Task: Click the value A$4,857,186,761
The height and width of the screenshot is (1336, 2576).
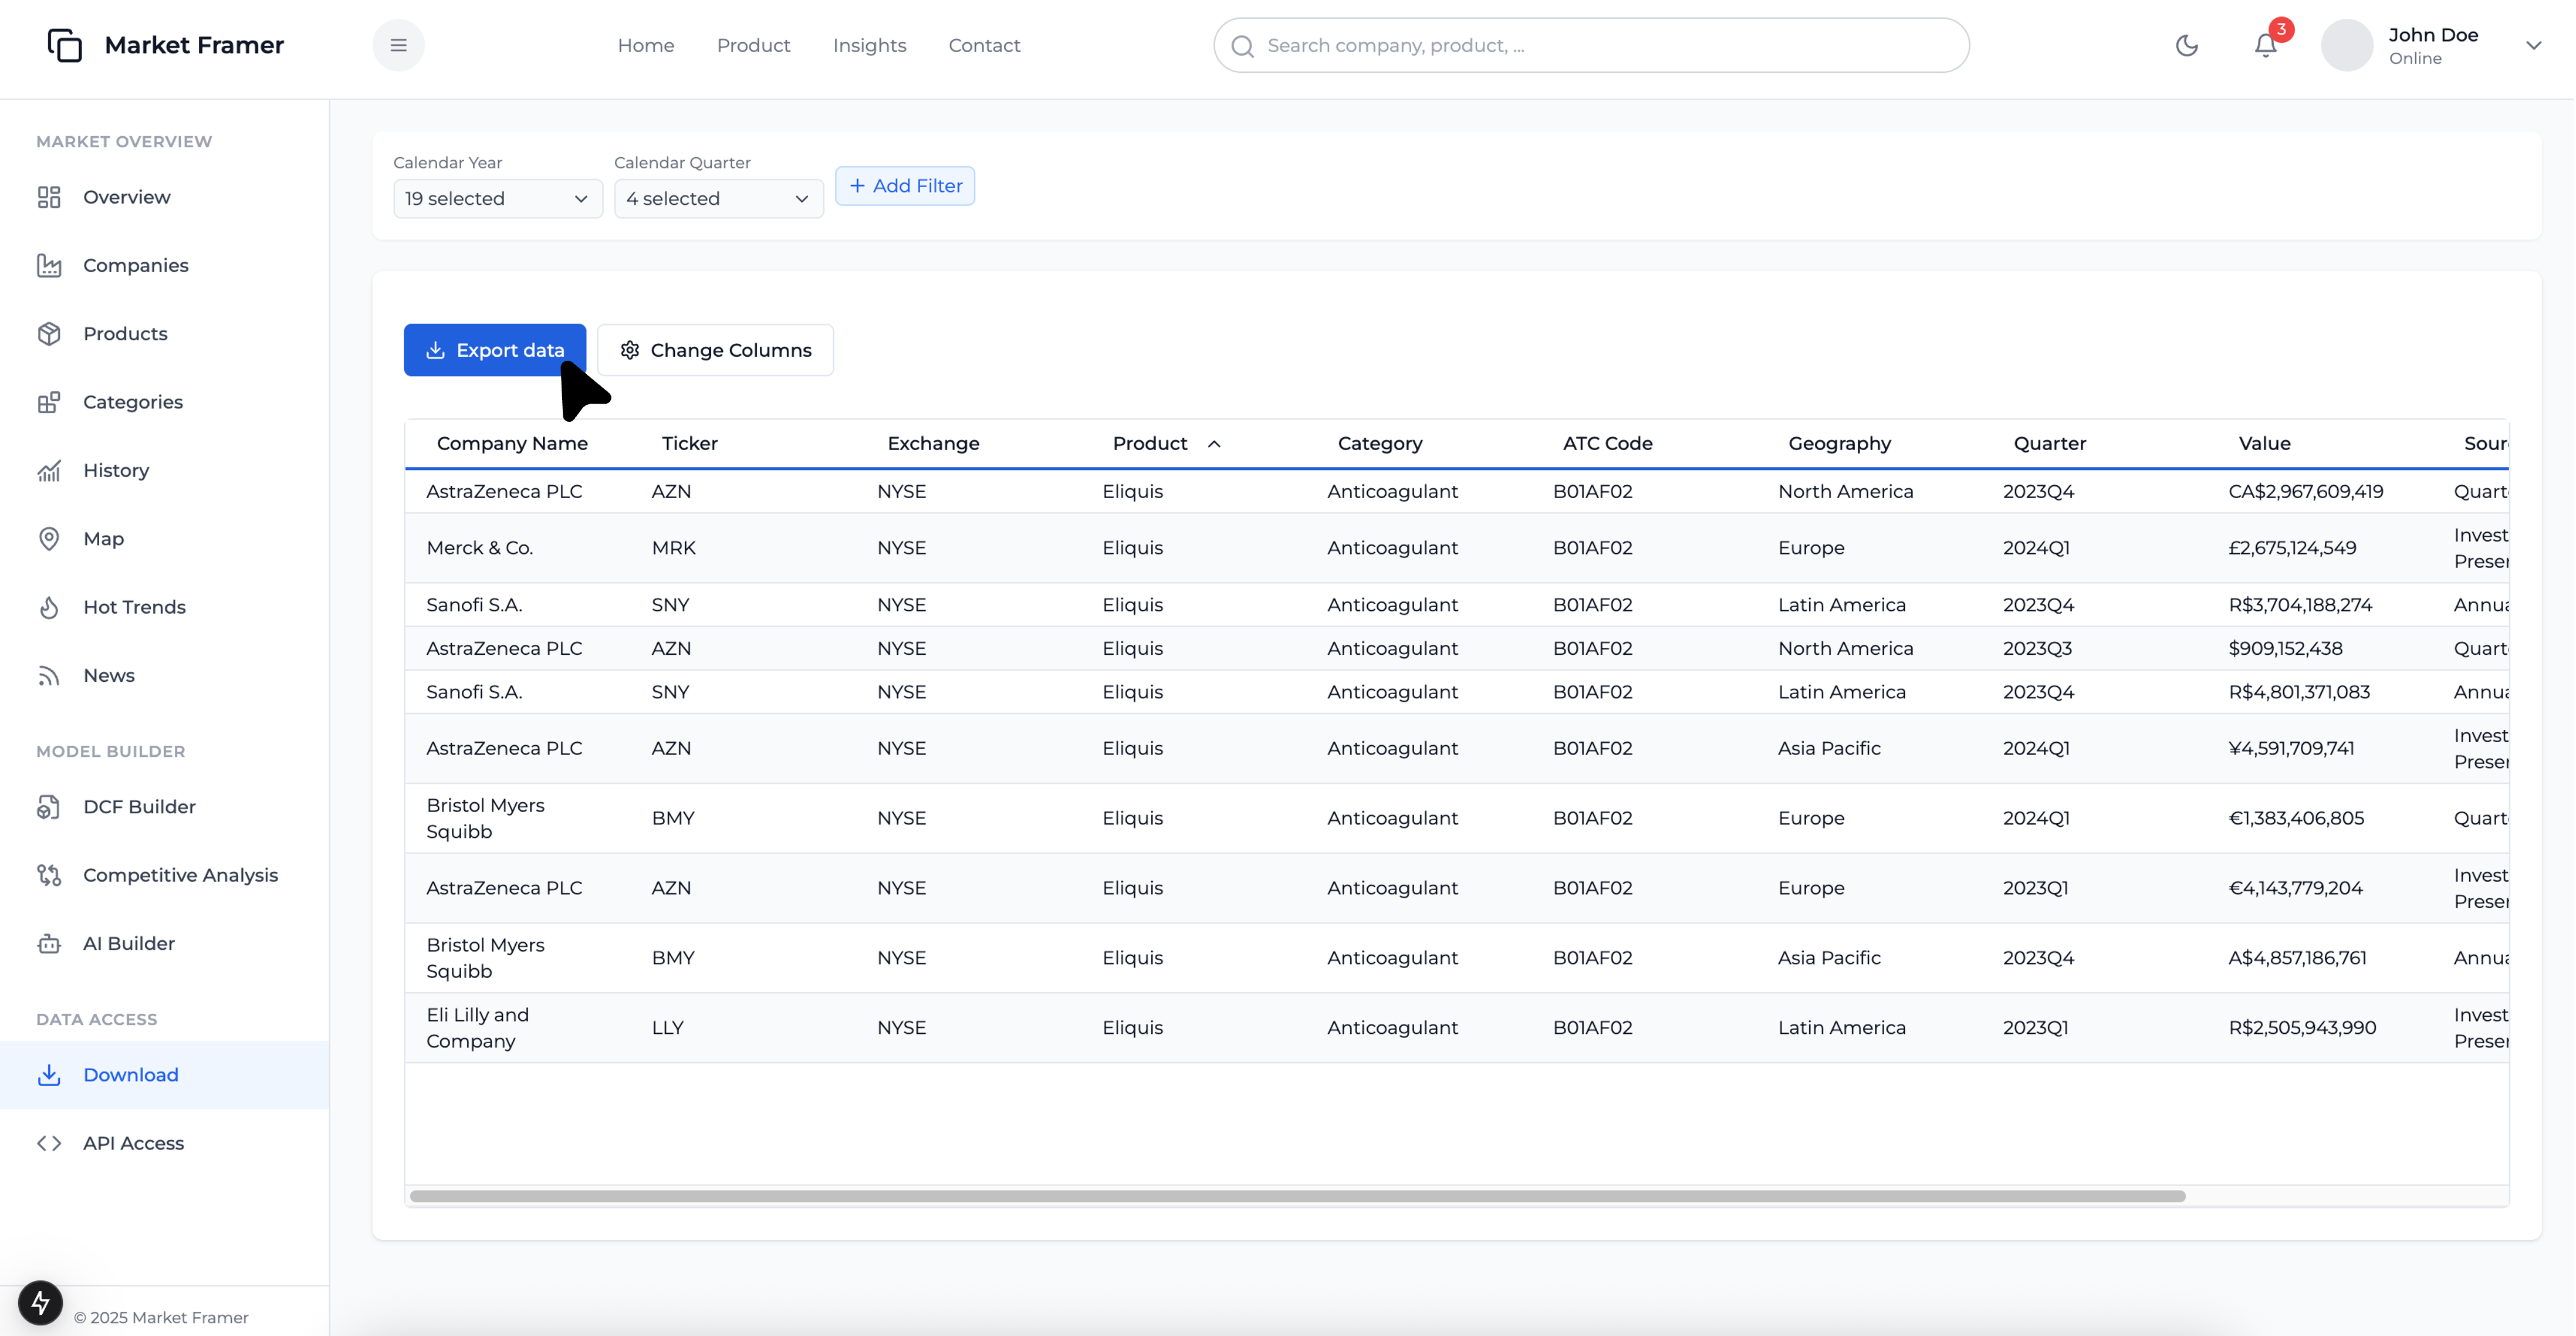Action: pos(2297,958)
